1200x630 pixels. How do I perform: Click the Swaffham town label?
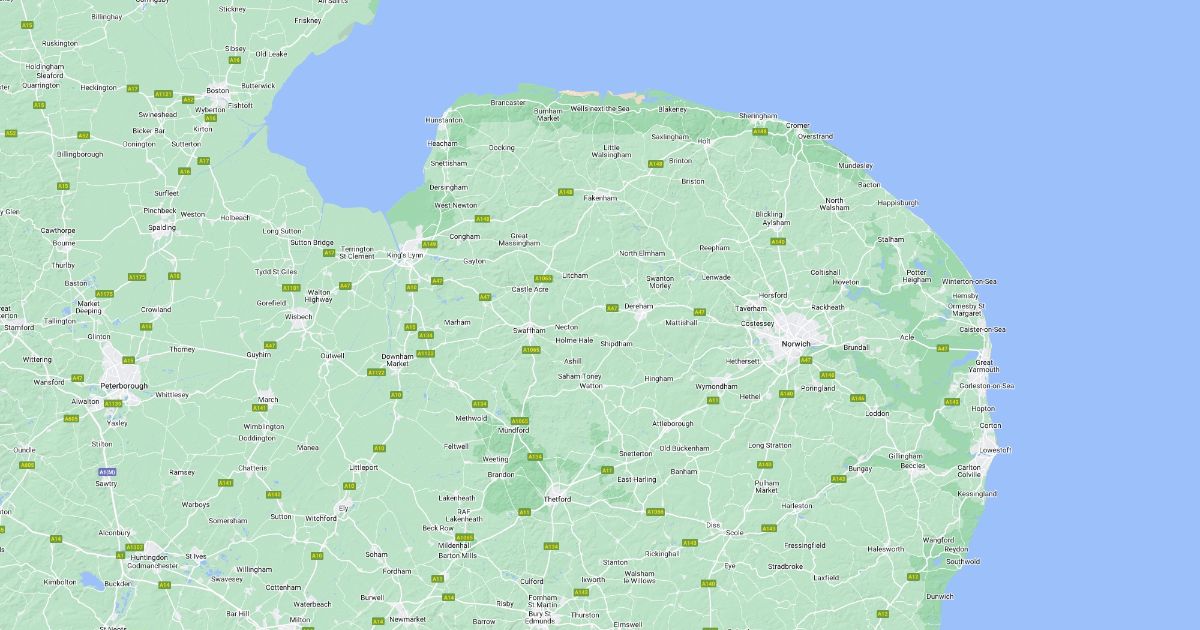(530, 330)
